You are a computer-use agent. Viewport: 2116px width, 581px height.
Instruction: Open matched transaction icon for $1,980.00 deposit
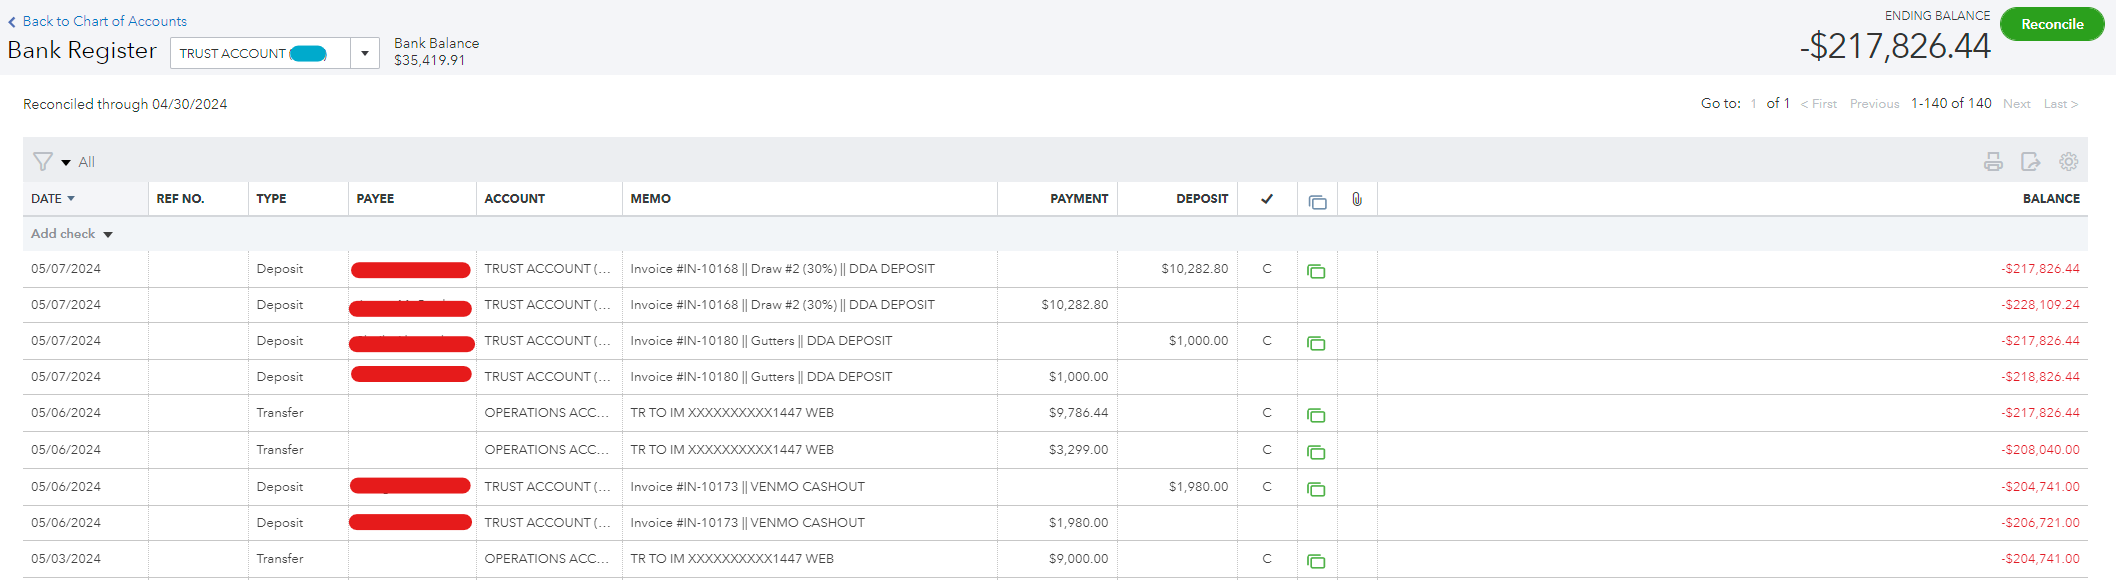tap(1316, 489)
